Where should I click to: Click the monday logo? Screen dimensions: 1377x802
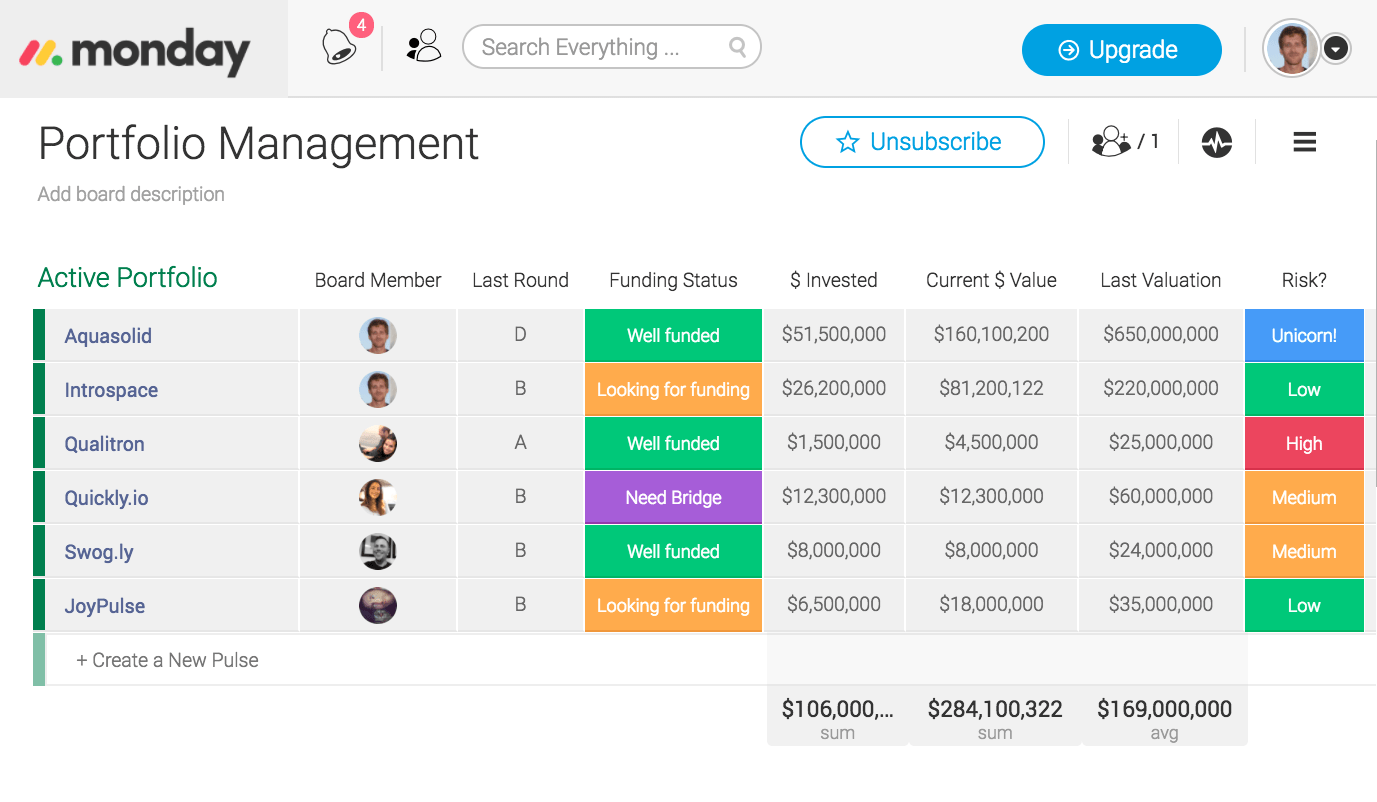click(136, 50)
